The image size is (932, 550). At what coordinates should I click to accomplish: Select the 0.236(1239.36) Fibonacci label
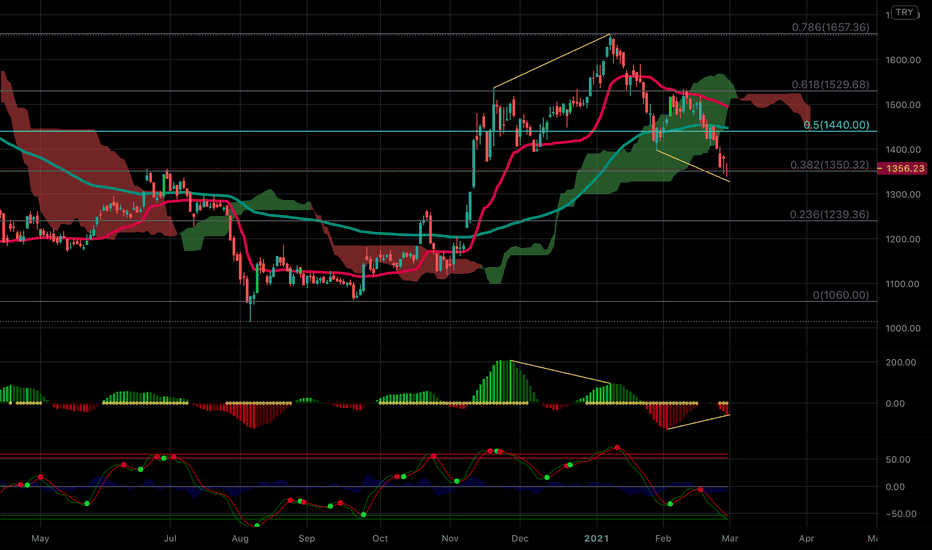(x=830, y=214)
